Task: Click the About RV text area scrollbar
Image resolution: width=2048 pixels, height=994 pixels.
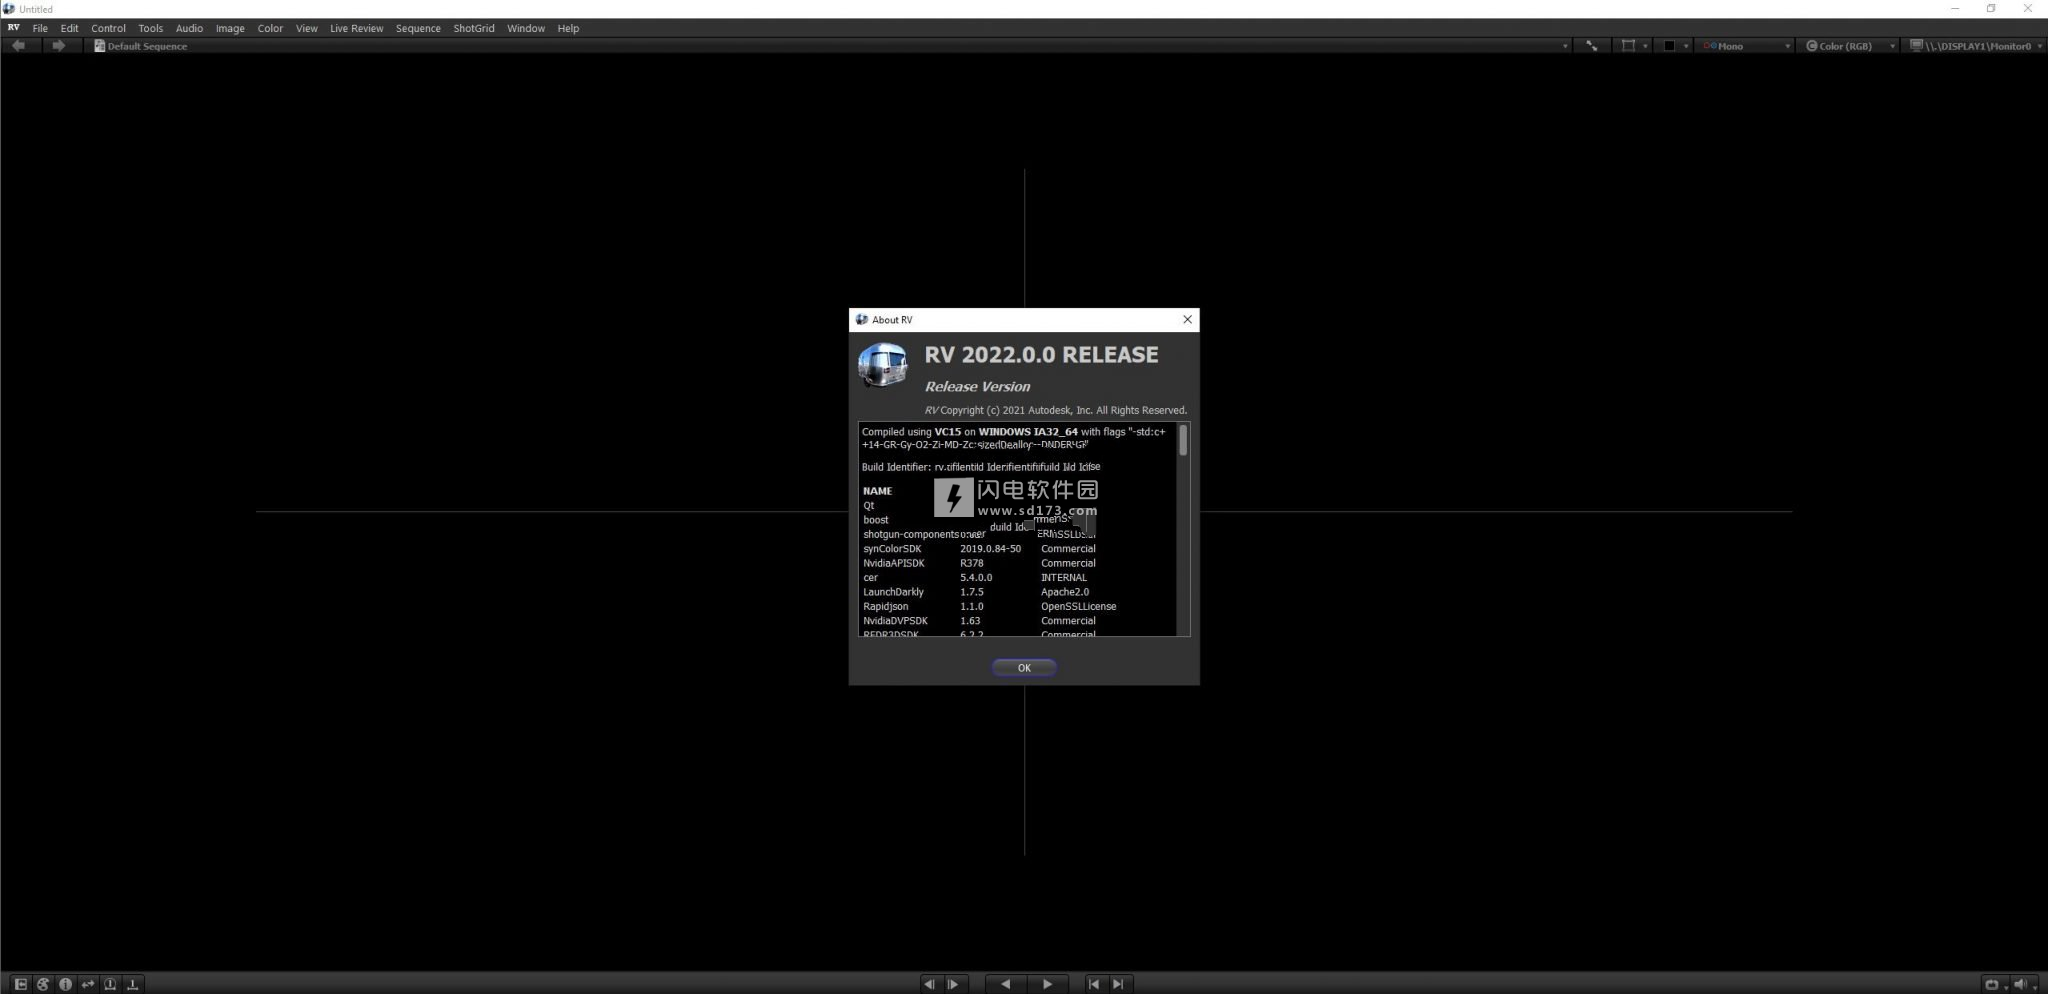Action: pyautogui.click(x=1183, y=441)
